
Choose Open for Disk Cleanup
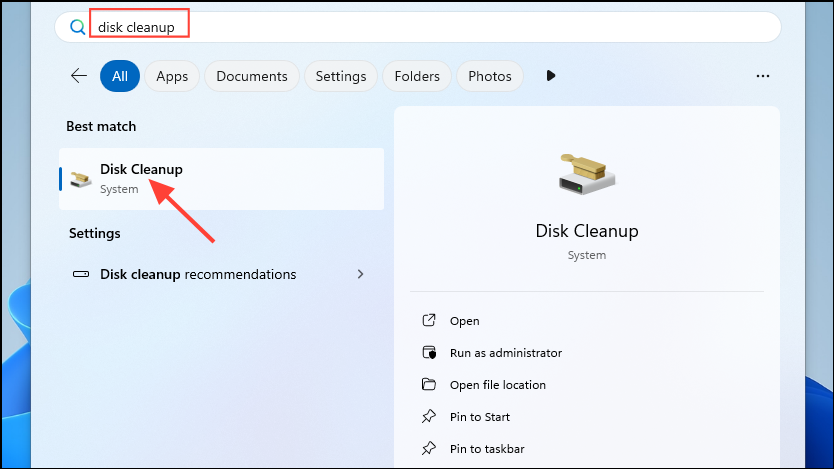pyautogui.click(x=464, y=321)
